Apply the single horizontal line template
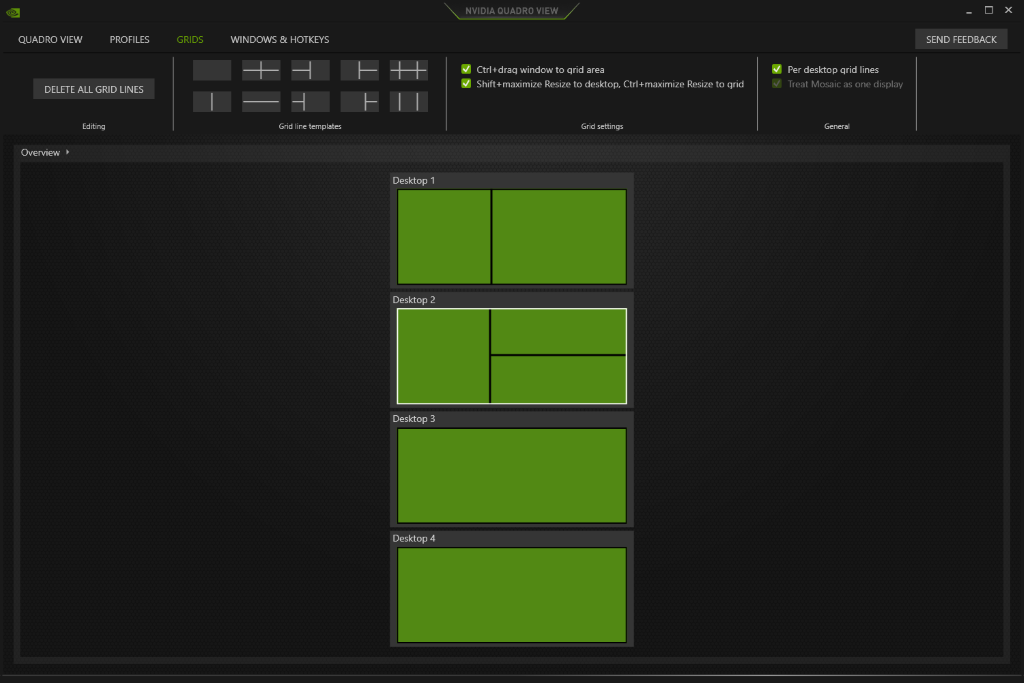The image size is (1024, 683). [261, 101]
